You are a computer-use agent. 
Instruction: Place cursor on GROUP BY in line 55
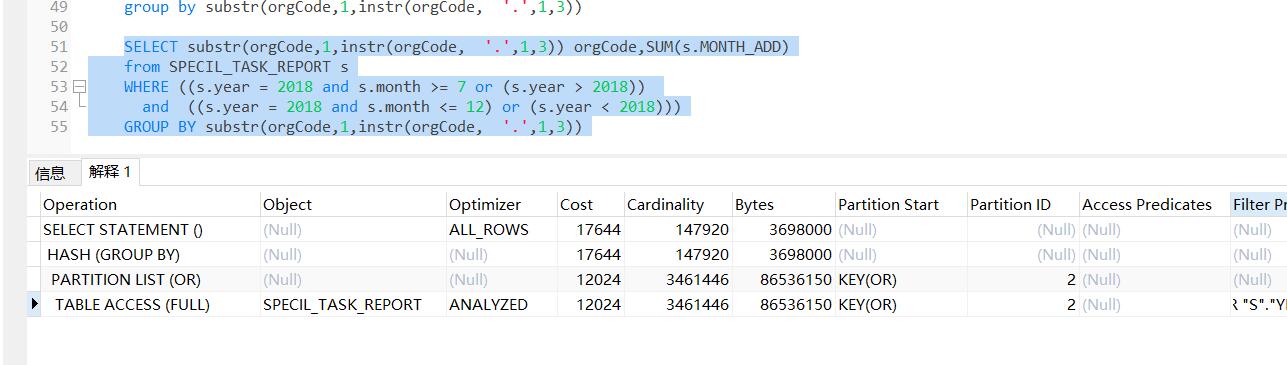[x=160, y=127]
